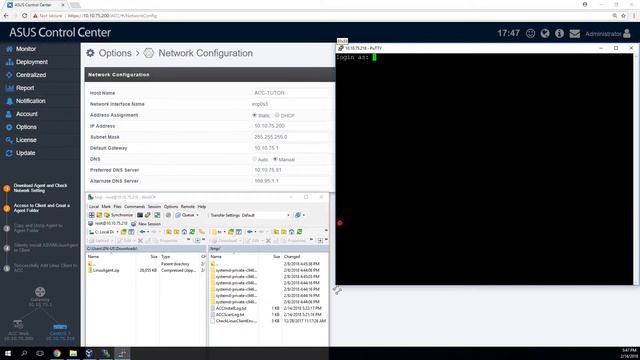The image size is (640, 360).
Task: Click the Host Name input field
Action: [x=290, y=93]
